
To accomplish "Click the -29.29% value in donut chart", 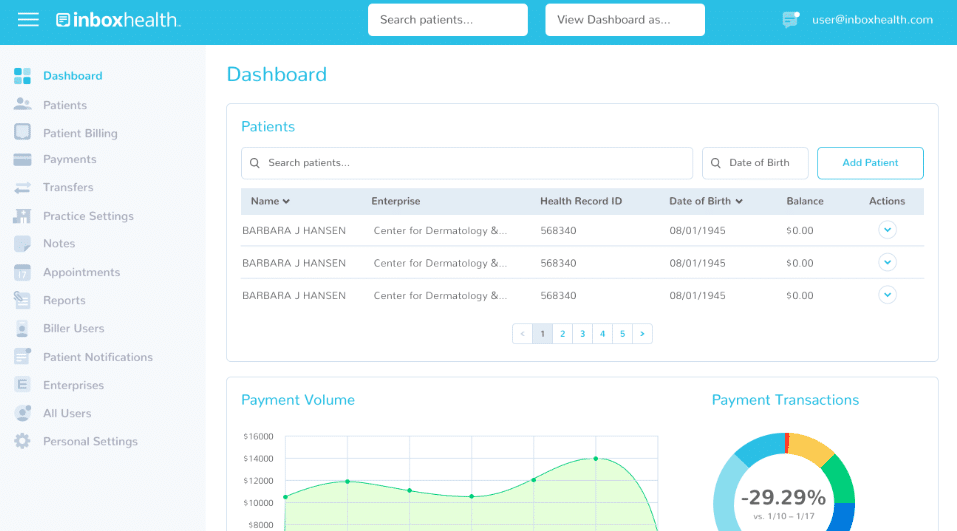I will coord(784,497).
